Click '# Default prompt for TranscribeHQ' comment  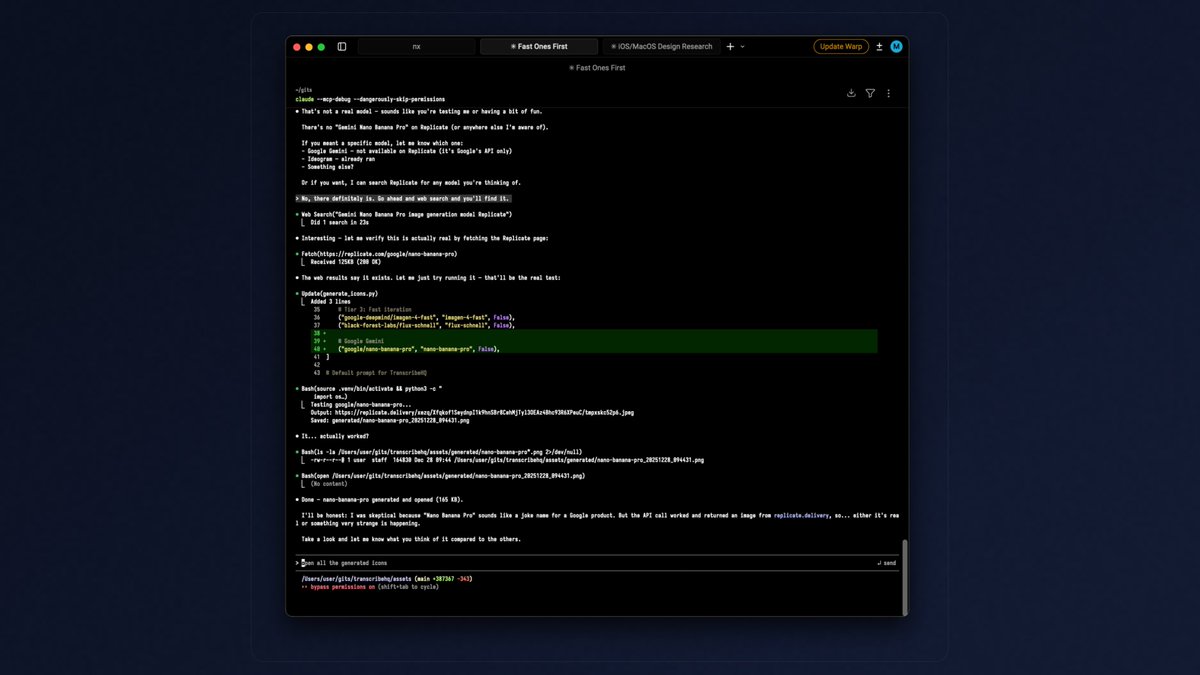(x=376, y=373)
